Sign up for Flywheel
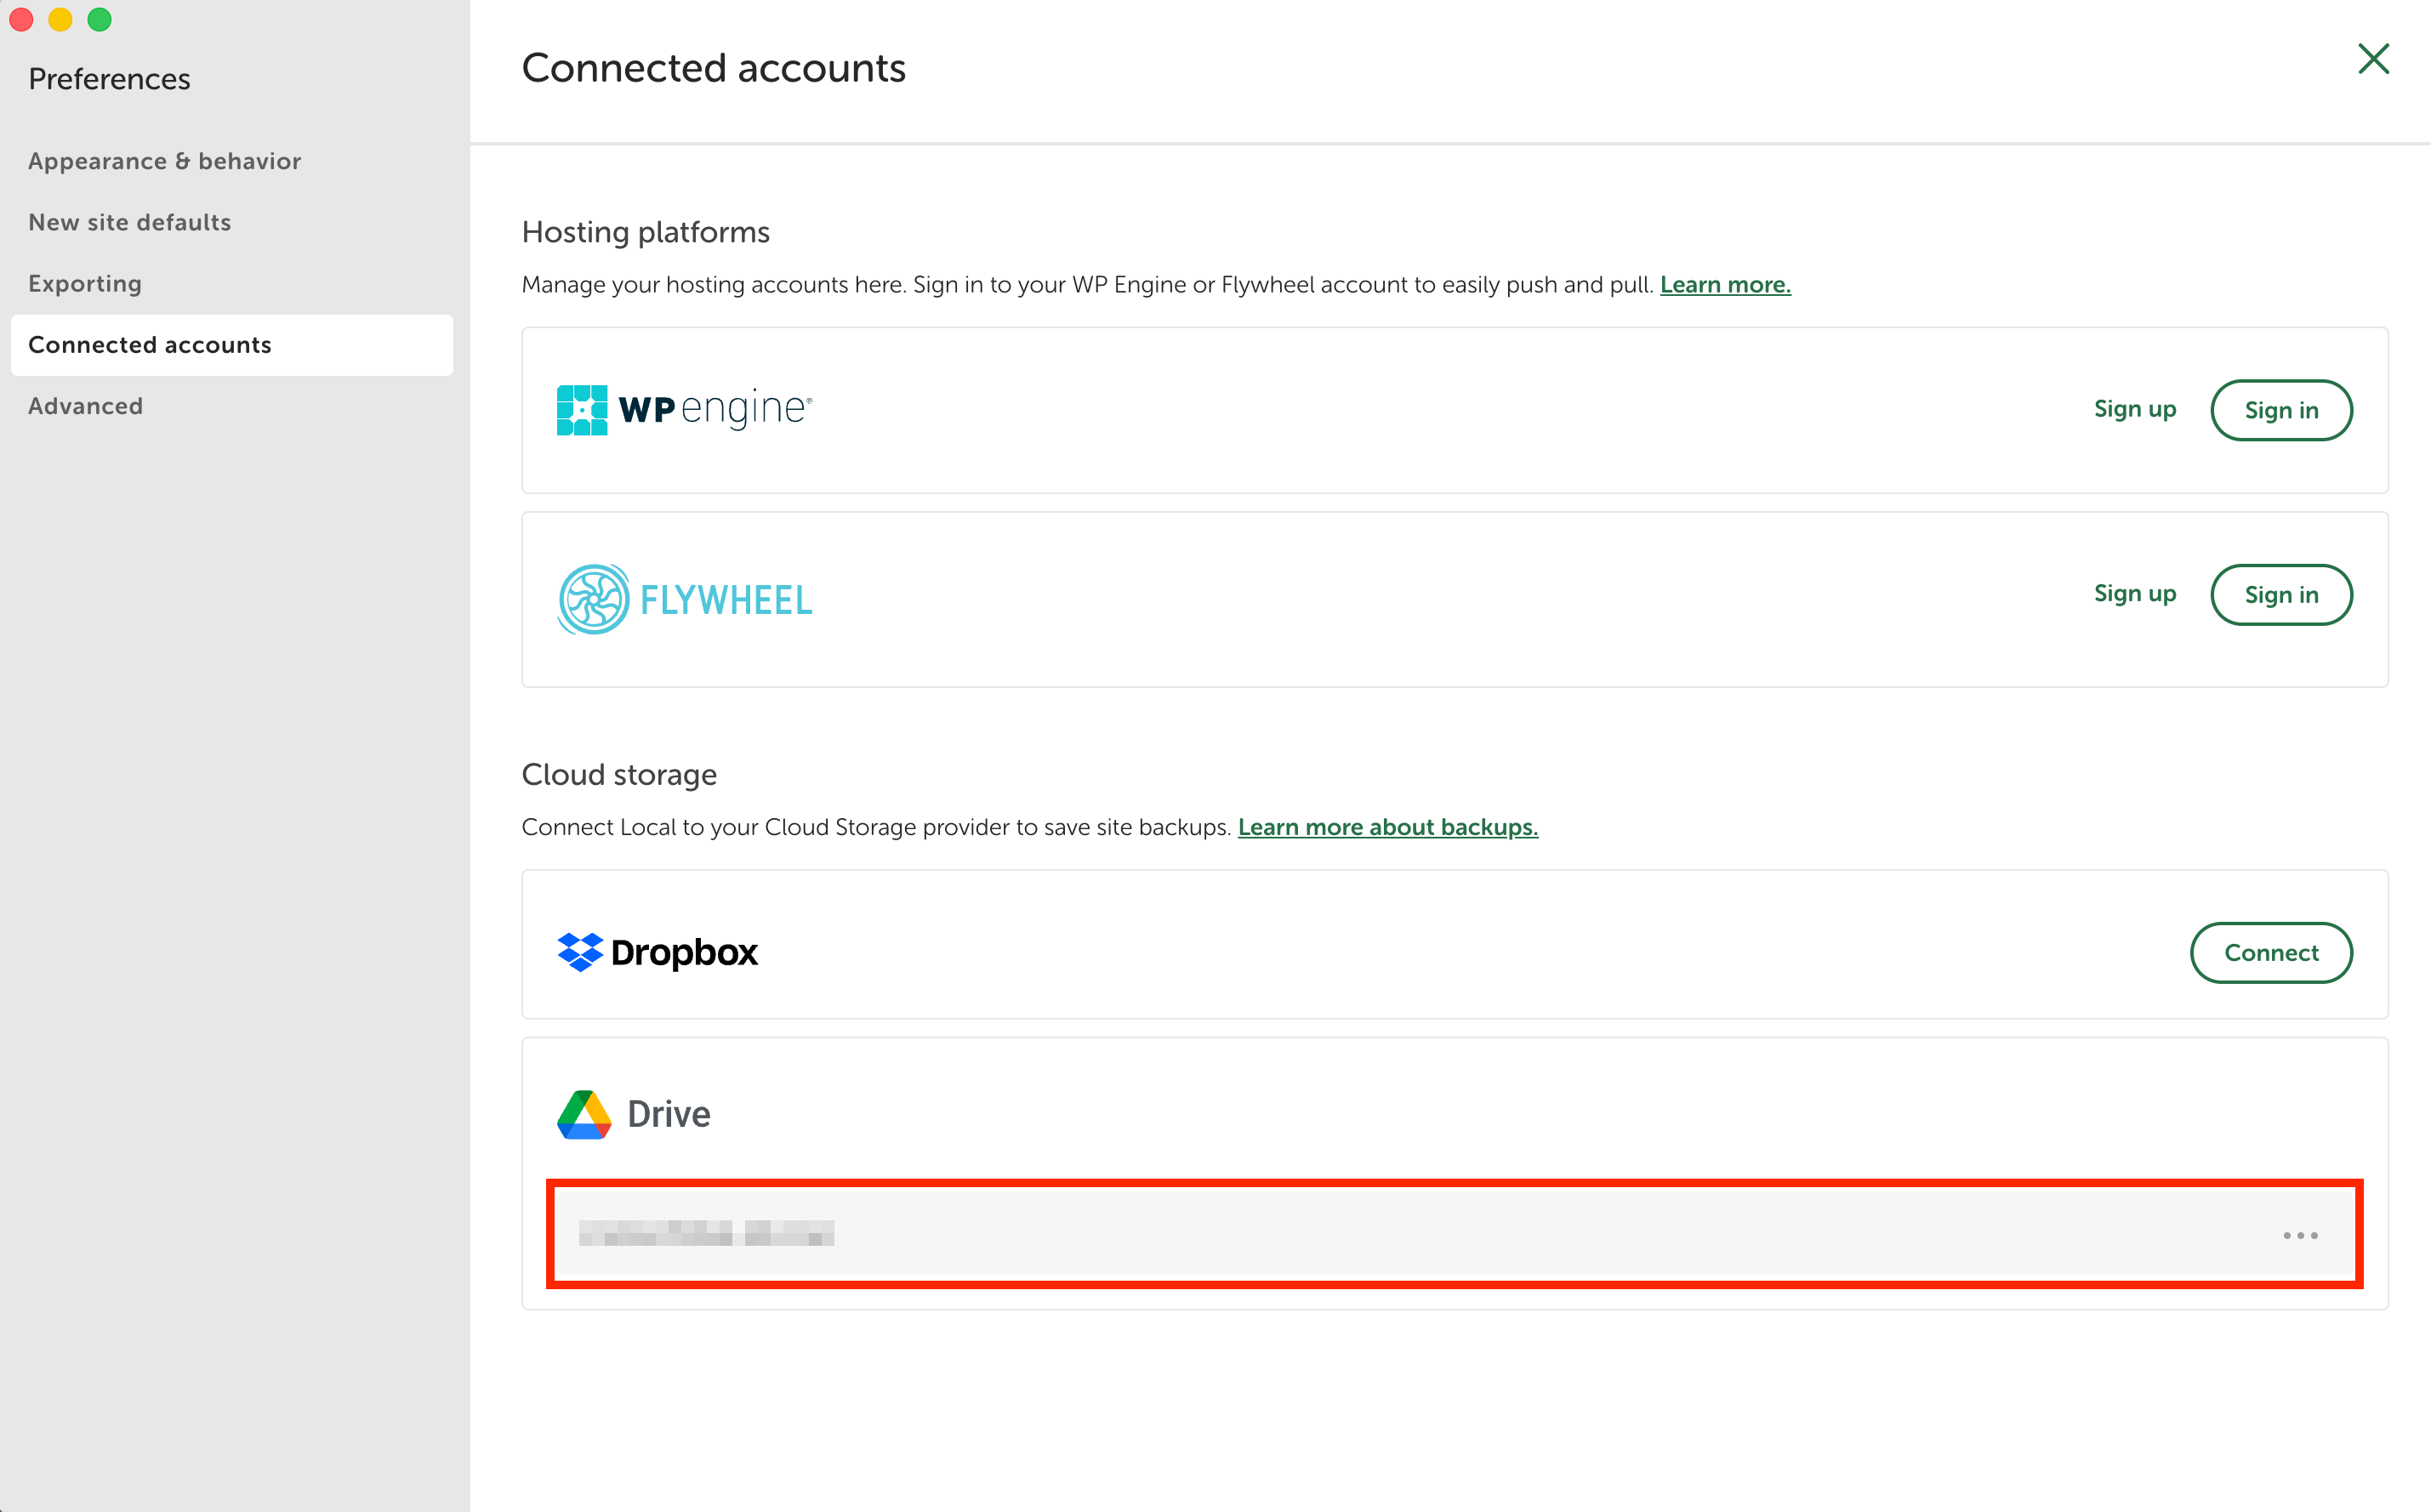Screen dimensions: 2431x1512 (x=2135, y=594)
